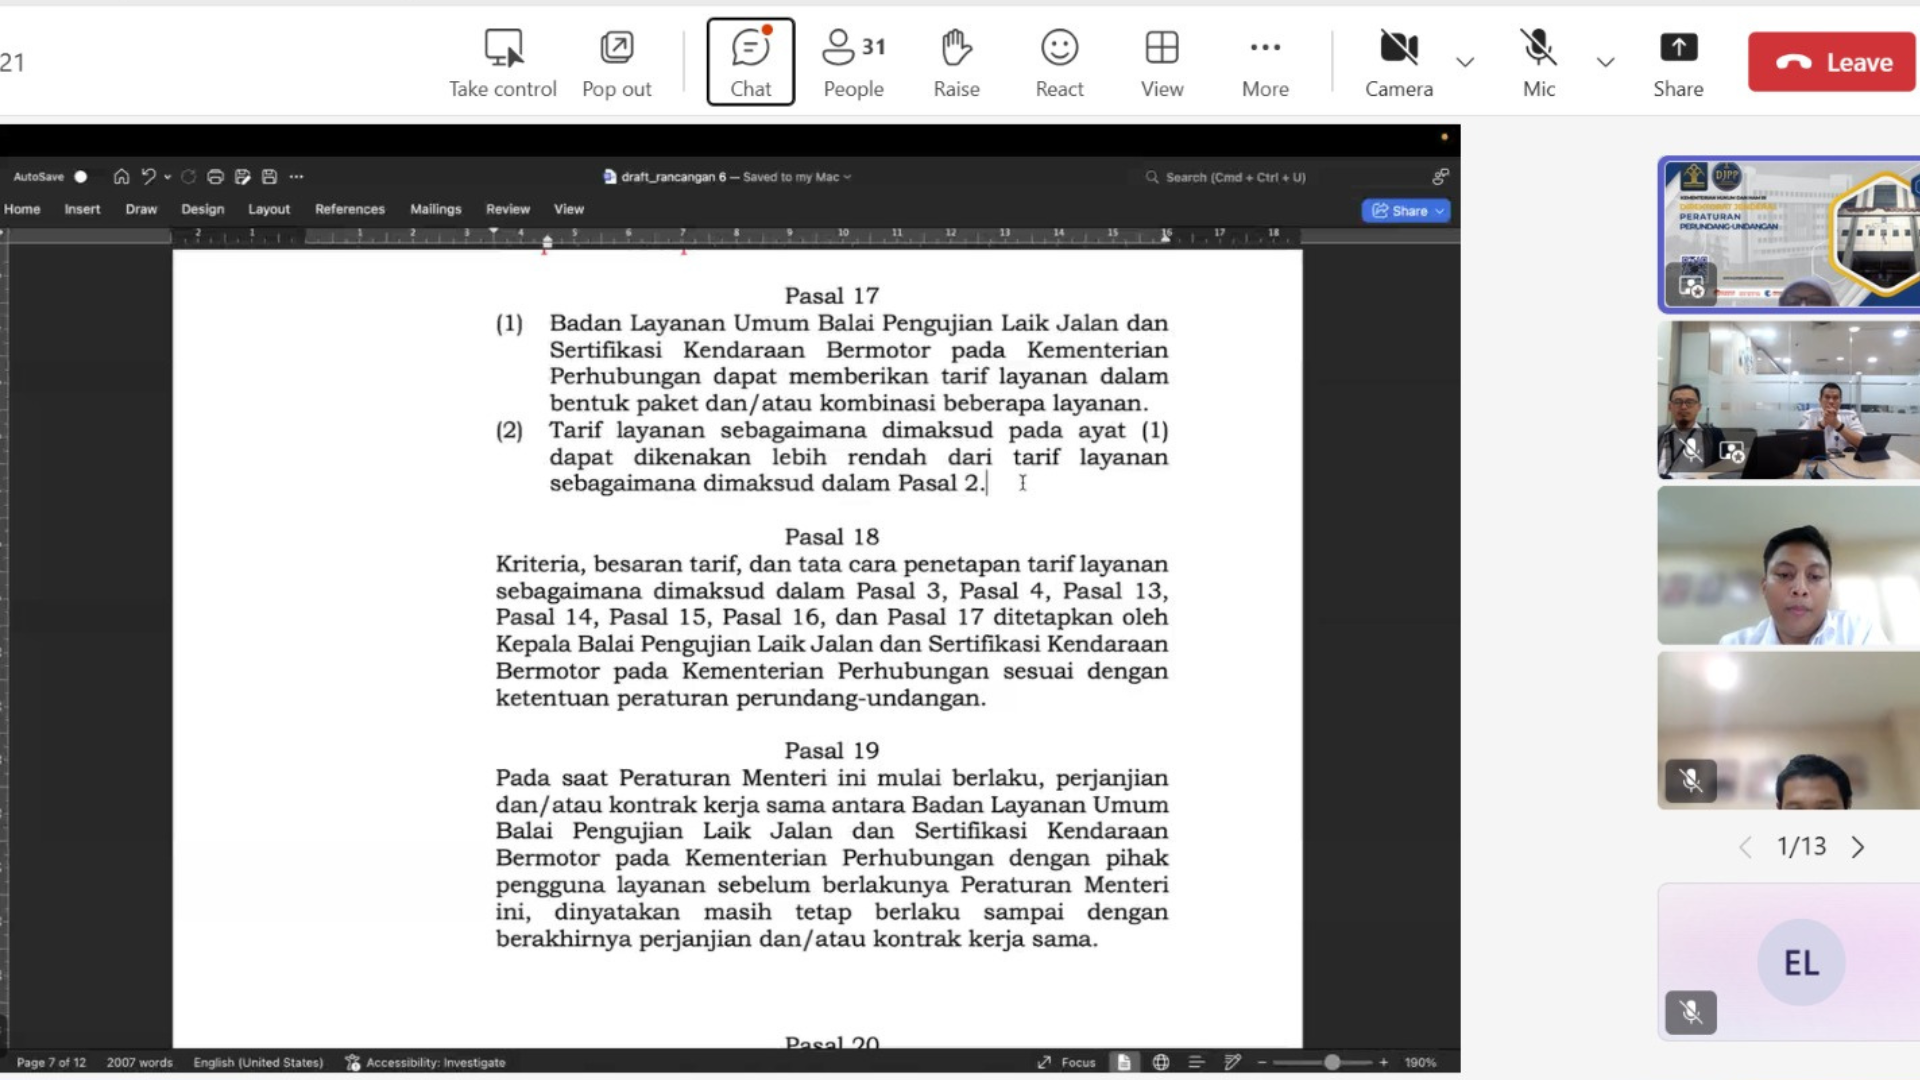
Task: Select Web Layout view icon
Action: tap(1160, 1062)
